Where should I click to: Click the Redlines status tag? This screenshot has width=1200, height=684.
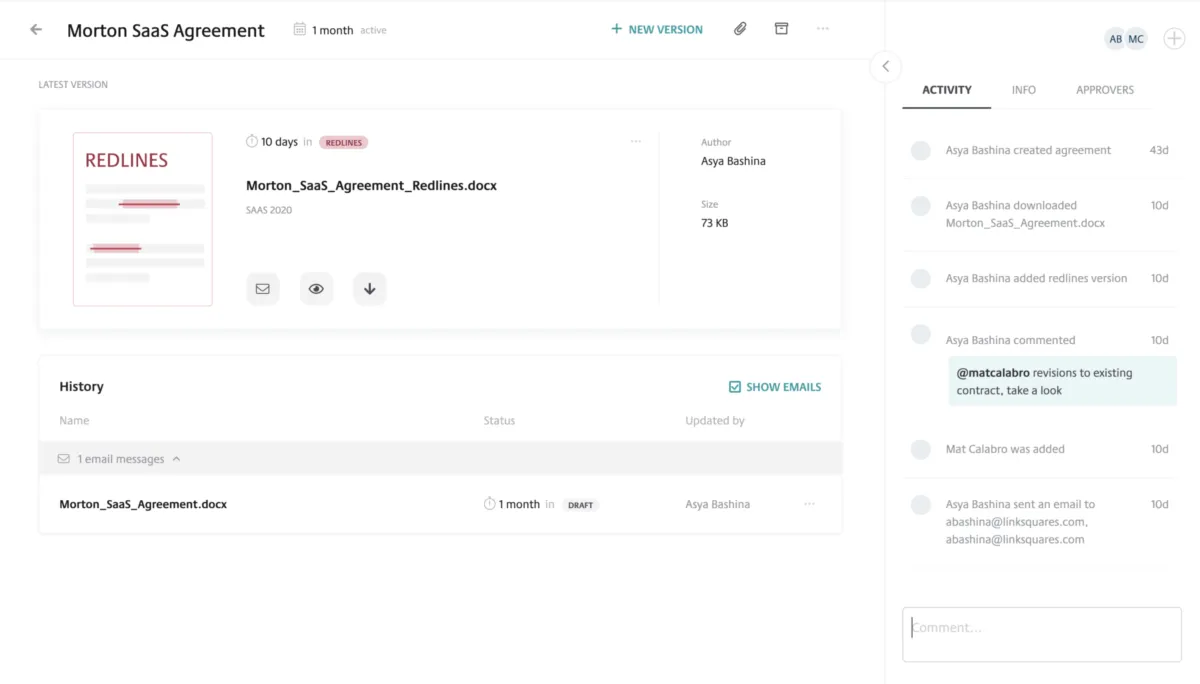tap(343, 143)
